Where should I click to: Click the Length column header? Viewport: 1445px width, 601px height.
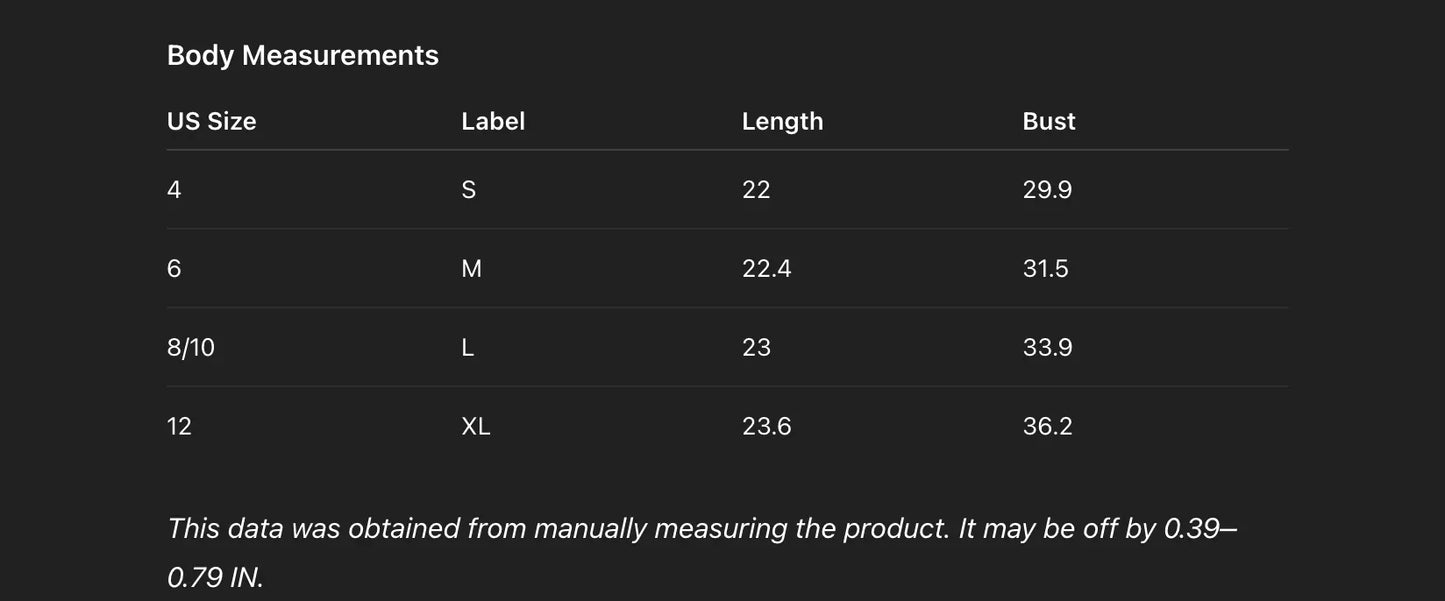[x=782, y=121]
